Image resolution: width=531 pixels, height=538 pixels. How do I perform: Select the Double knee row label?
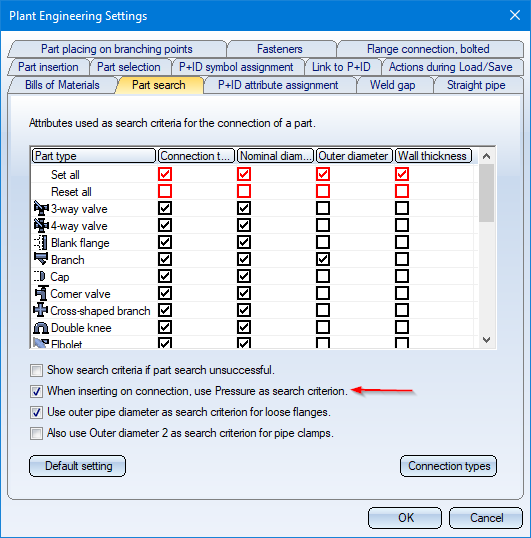[81, 328]
